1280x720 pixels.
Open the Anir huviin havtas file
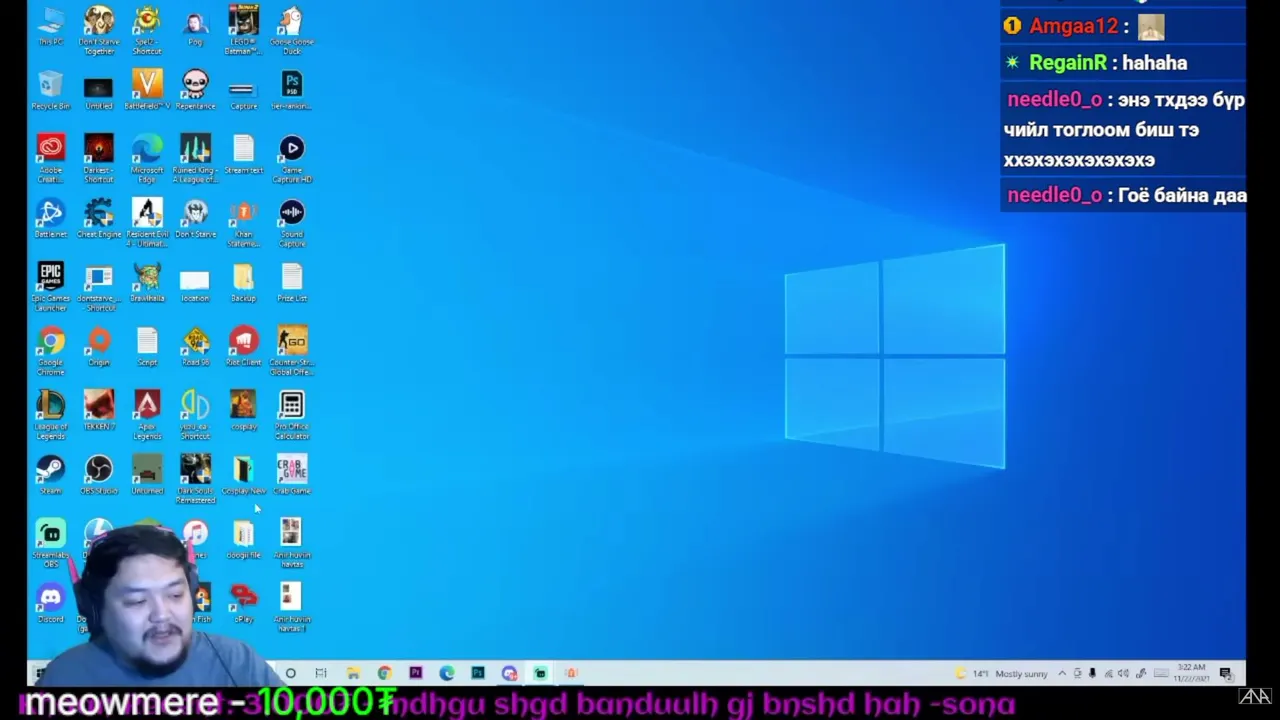(x=291, y=542)
